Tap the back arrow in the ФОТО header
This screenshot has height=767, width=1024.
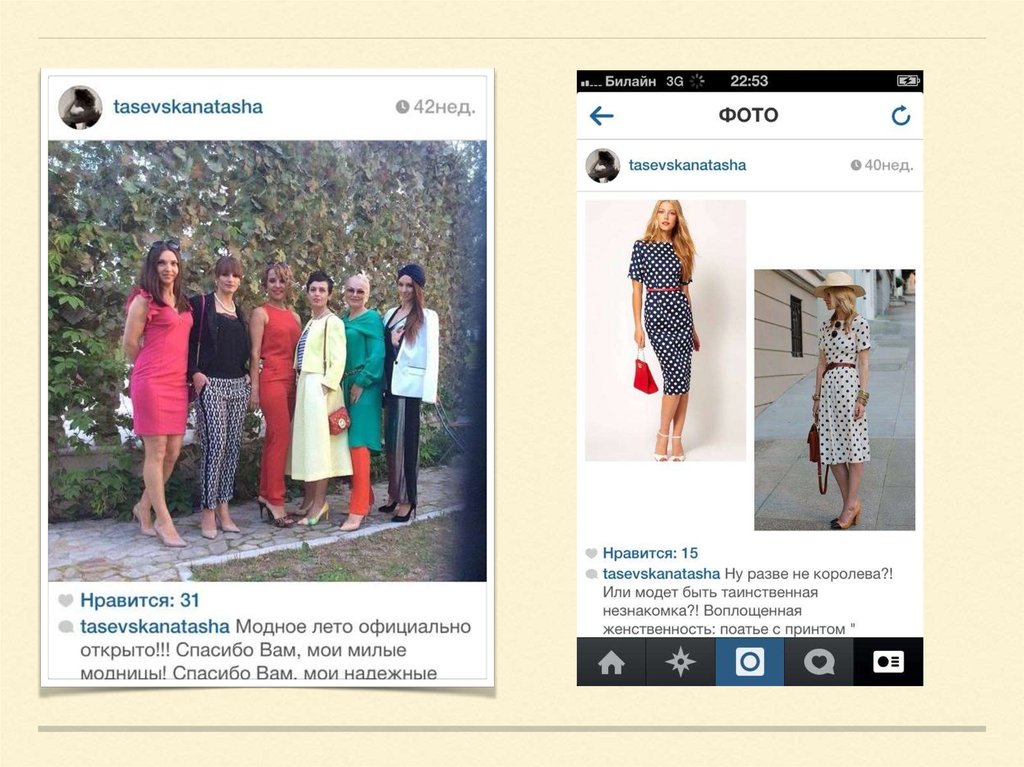pos(601,116)
